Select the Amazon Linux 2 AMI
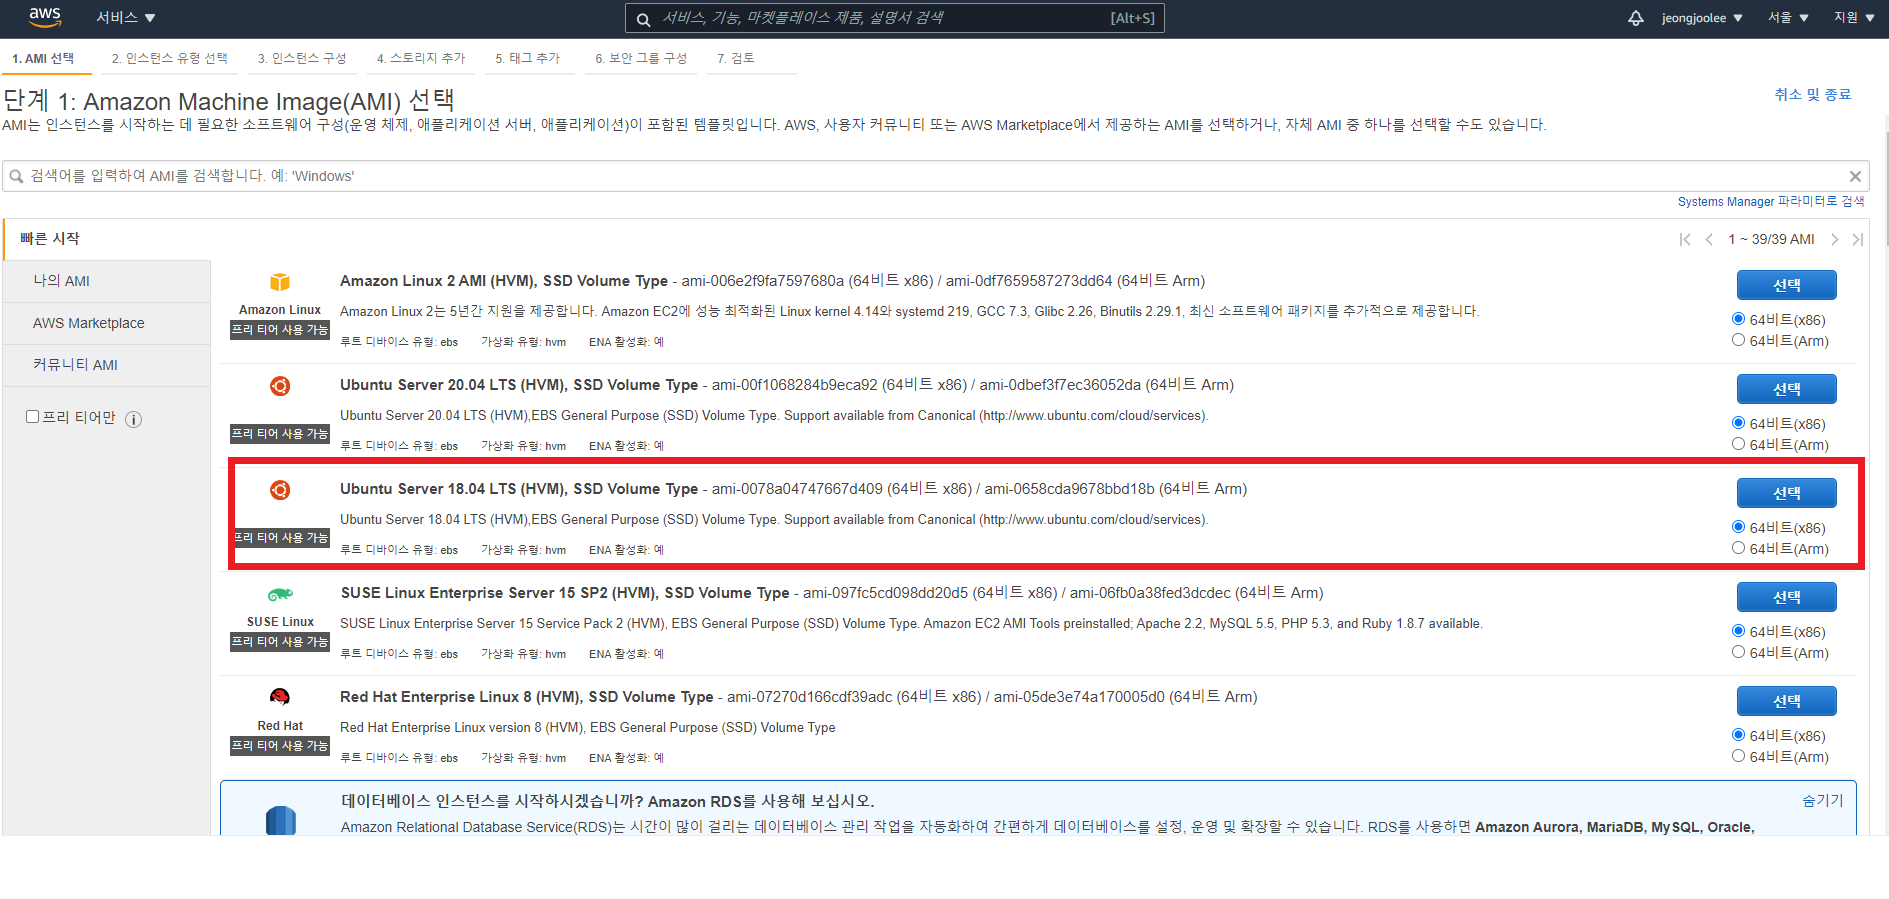Screen dimensions: 1889x899 (x=1786, y=285)
